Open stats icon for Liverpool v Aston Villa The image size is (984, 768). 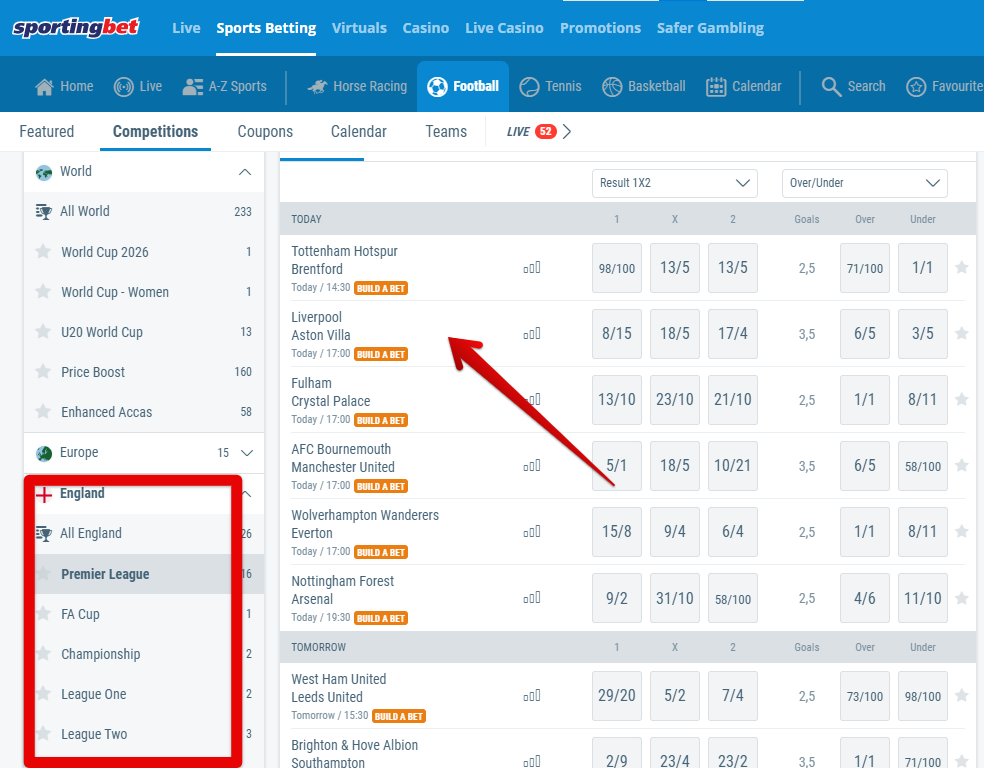532,334
